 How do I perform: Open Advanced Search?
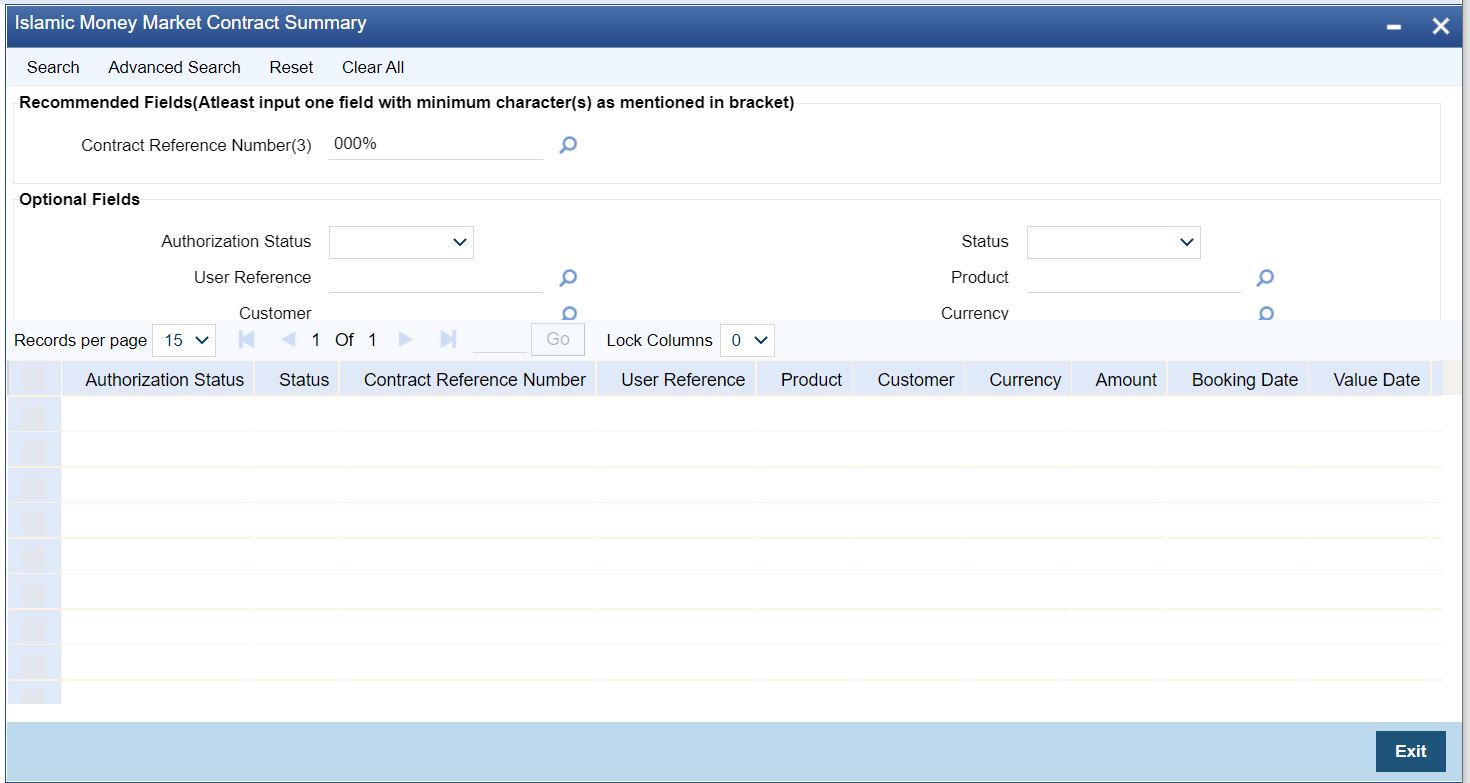click(x=174, y=67)
